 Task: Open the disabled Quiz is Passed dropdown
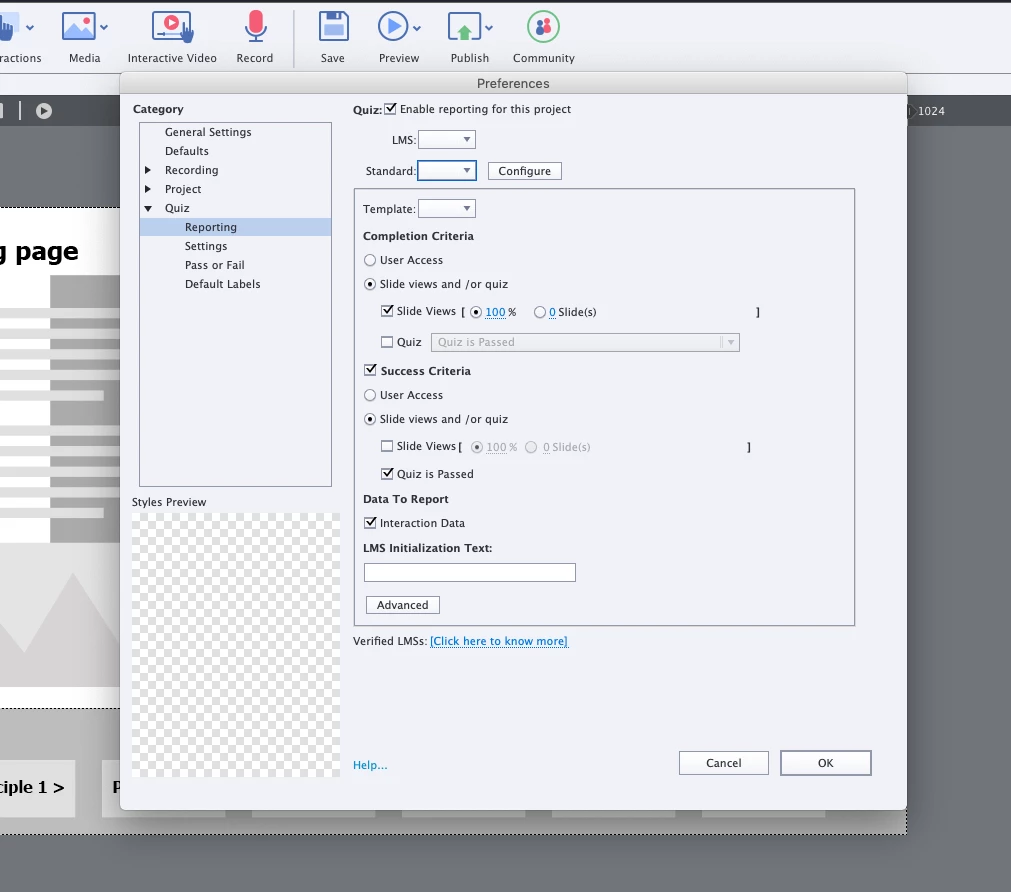pos(585,342)
